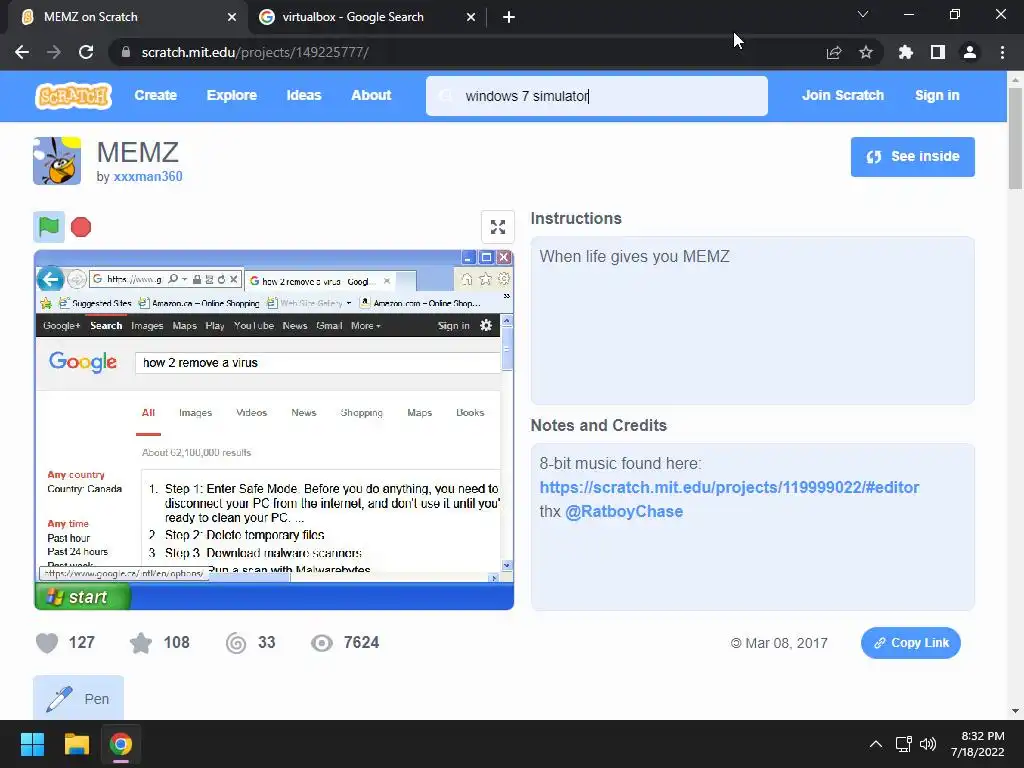Open the Ideas menu item
1024x768 pixels.
point(304,95)
